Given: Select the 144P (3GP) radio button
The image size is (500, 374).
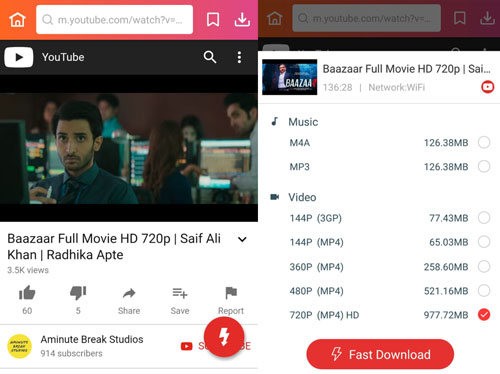Looking at the screenshot, I should [484, 218].
